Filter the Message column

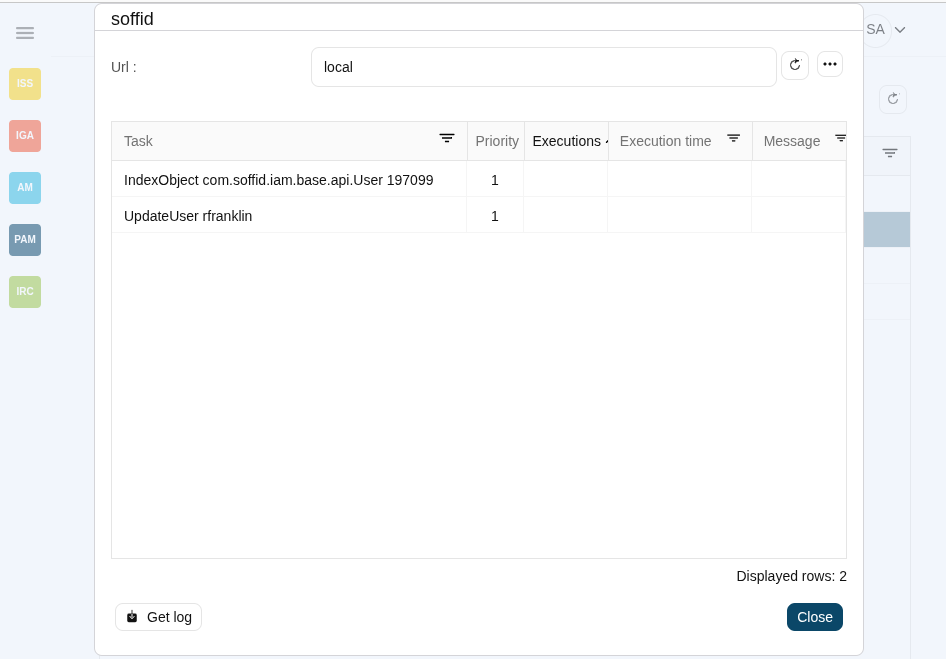coord(840,139)
